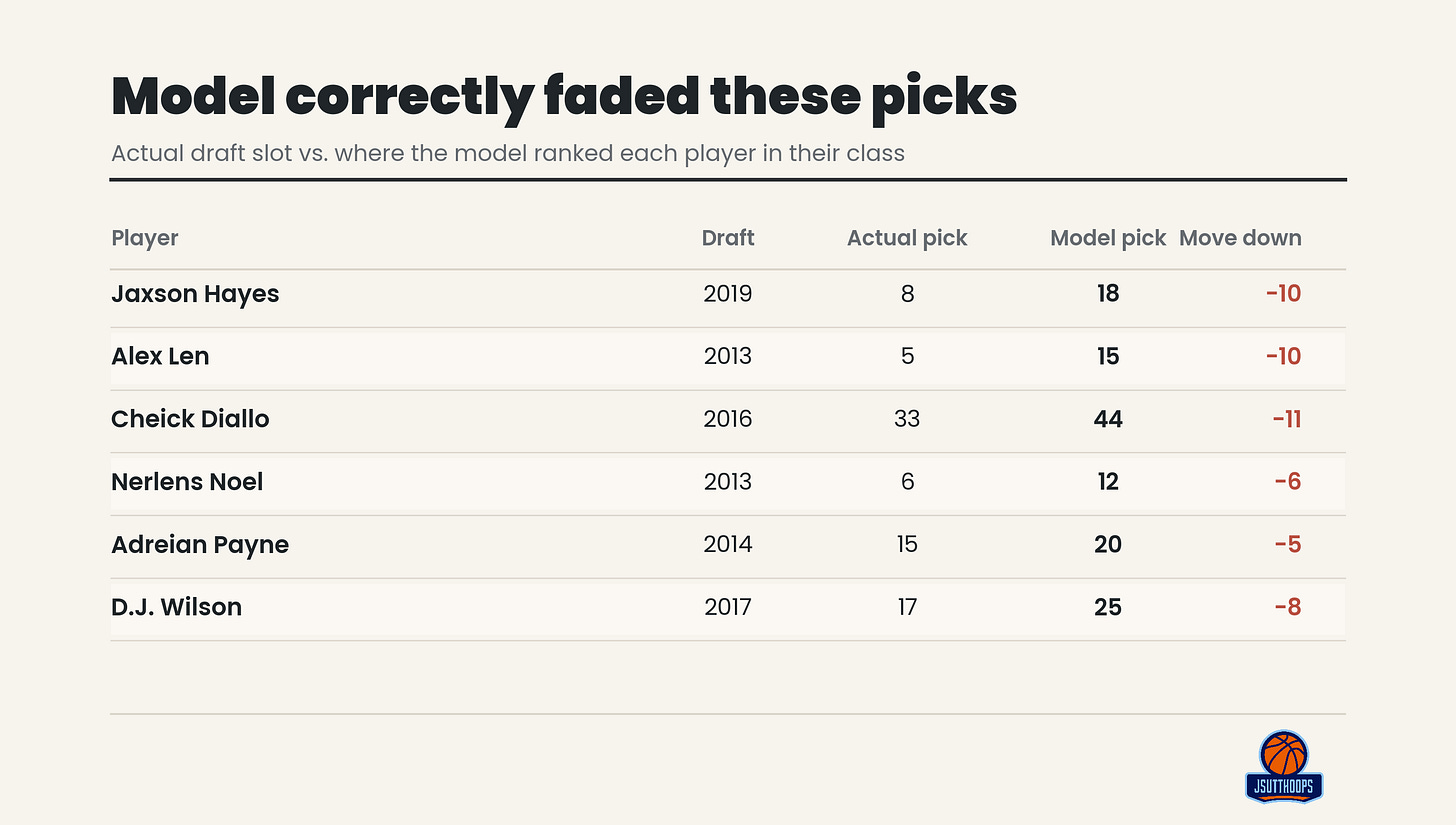Select the Alex Len player name
Screen dimensions: 1456x825
coord(160,356)
